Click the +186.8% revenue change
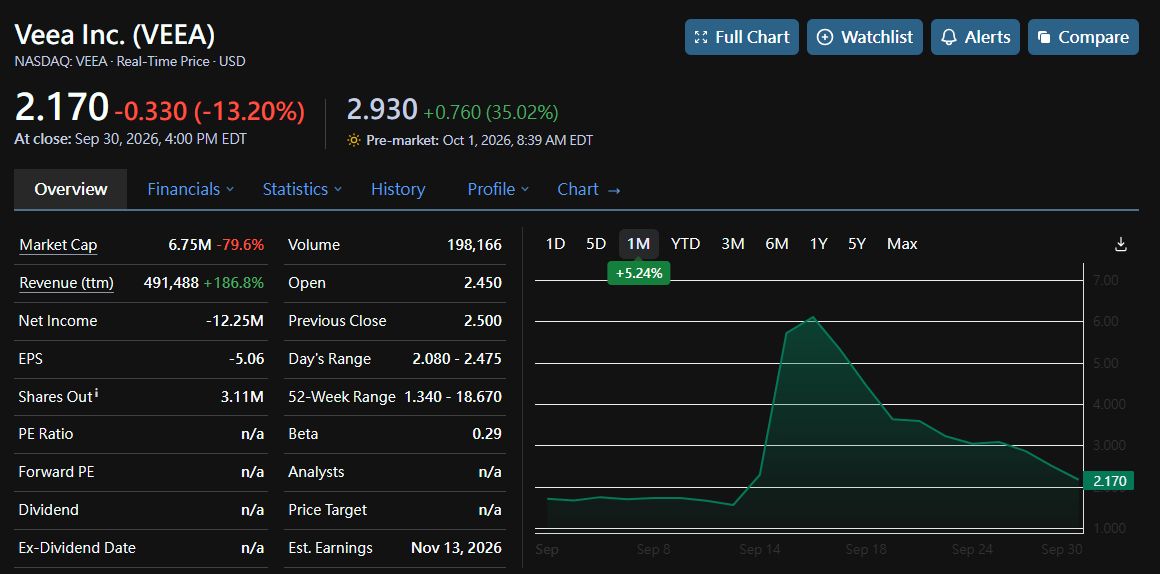 tap(234, 283)
